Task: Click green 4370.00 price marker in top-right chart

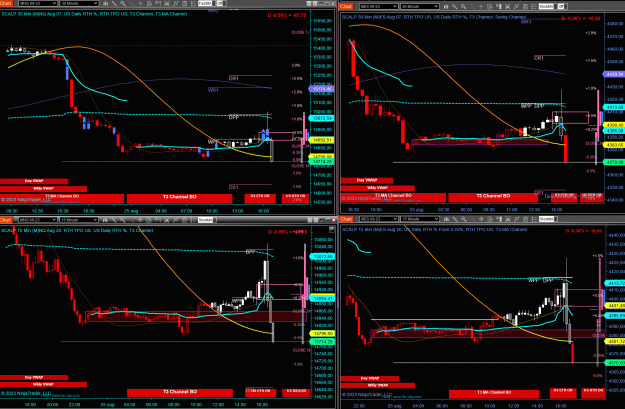Action: [615, 162]
